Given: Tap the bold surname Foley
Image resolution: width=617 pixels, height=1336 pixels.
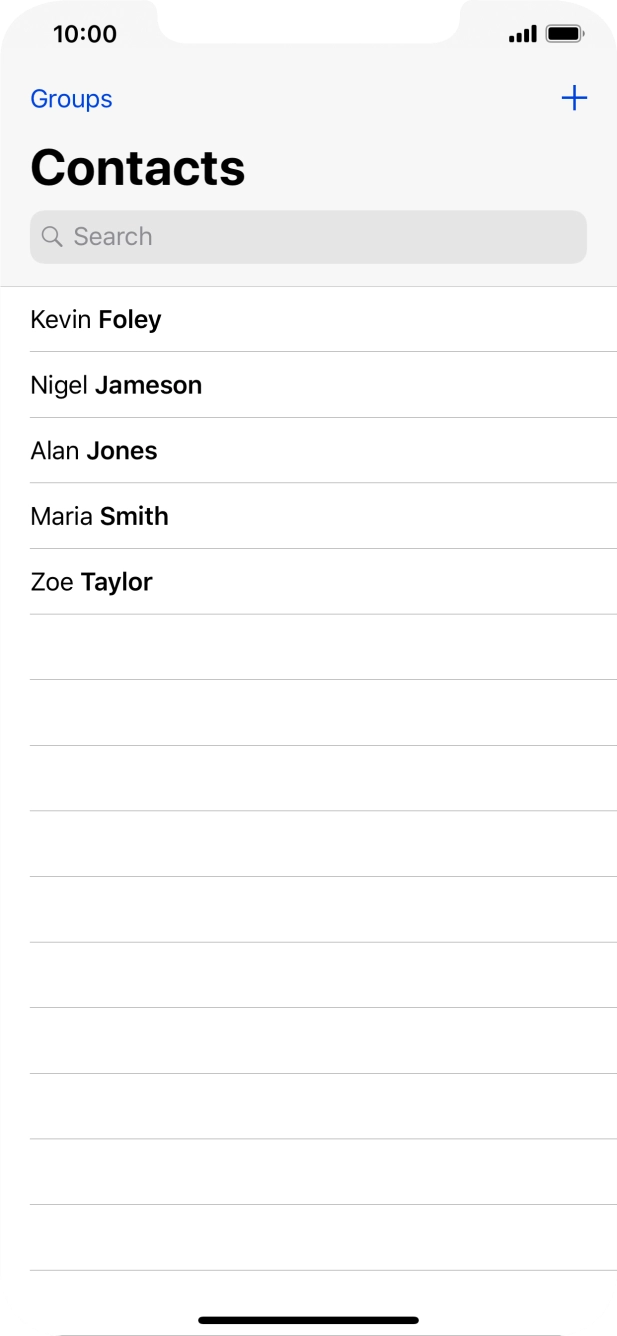Looking at the screenshot, I should 130,320.
